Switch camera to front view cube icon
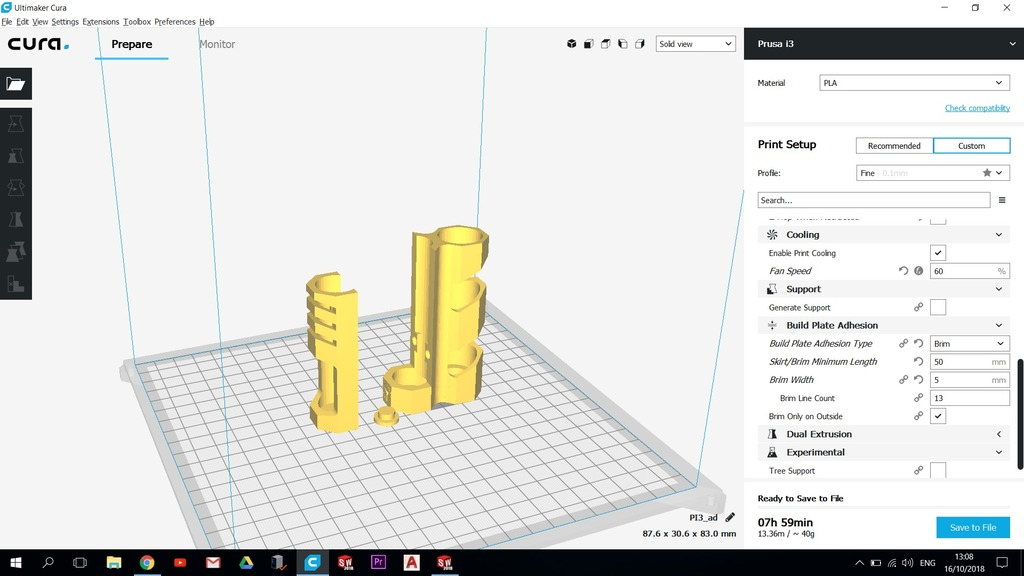The width and height of the screenshot is (1024, 576). coord(588,44)
